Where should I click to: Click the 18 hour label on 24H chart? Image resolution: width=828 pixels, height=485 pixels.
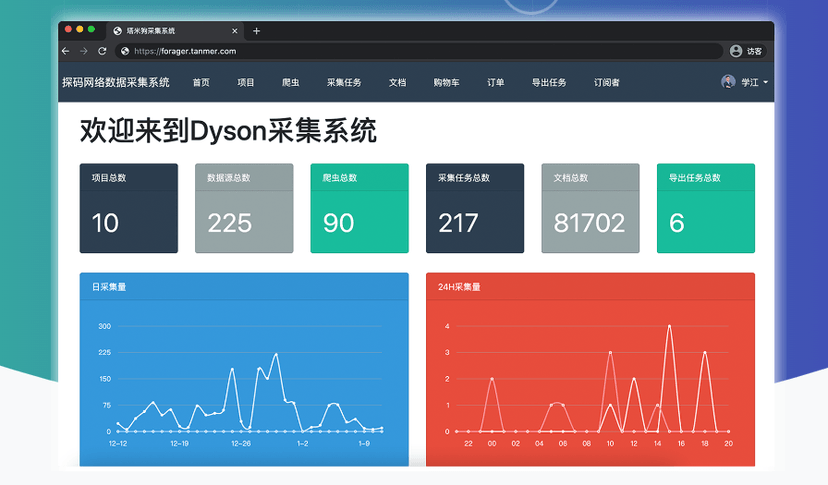tap(705, 444)
